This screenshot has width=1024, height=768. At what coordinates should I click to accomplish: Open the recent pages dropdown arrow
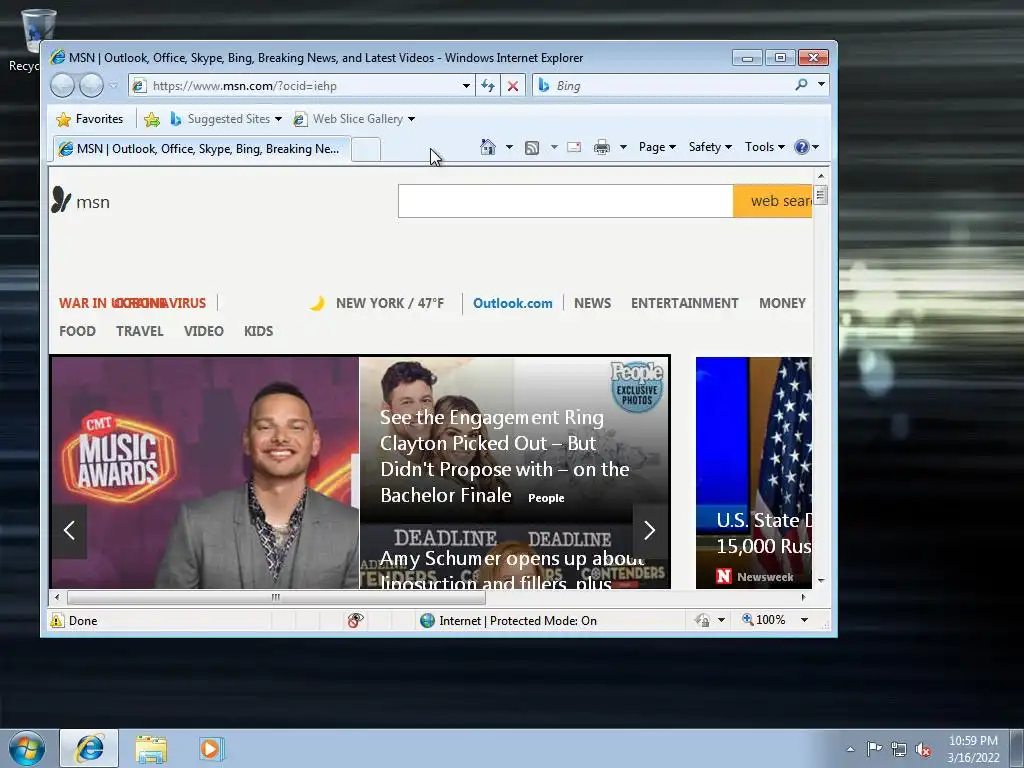coord(113,86)
